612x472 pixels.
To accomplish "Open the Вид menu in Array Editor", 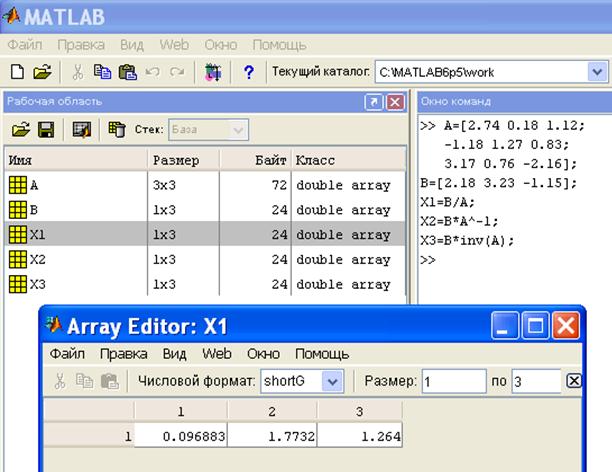I will (x=174, y=354).
